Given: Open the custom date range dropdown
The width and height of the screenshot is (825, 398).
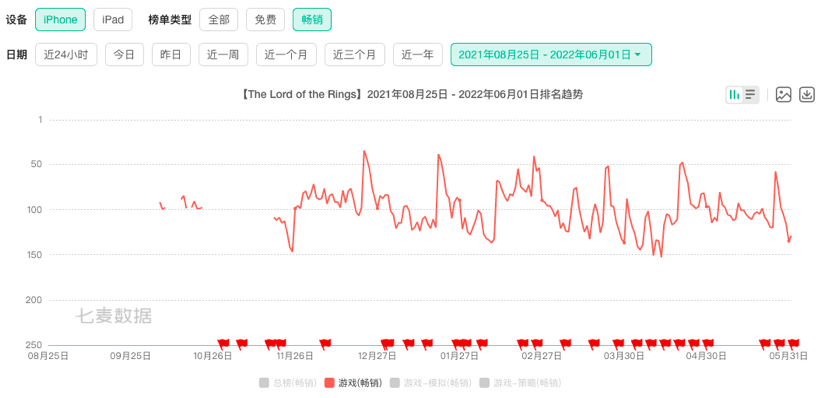Looking at the screenshot, I should 551,55.
